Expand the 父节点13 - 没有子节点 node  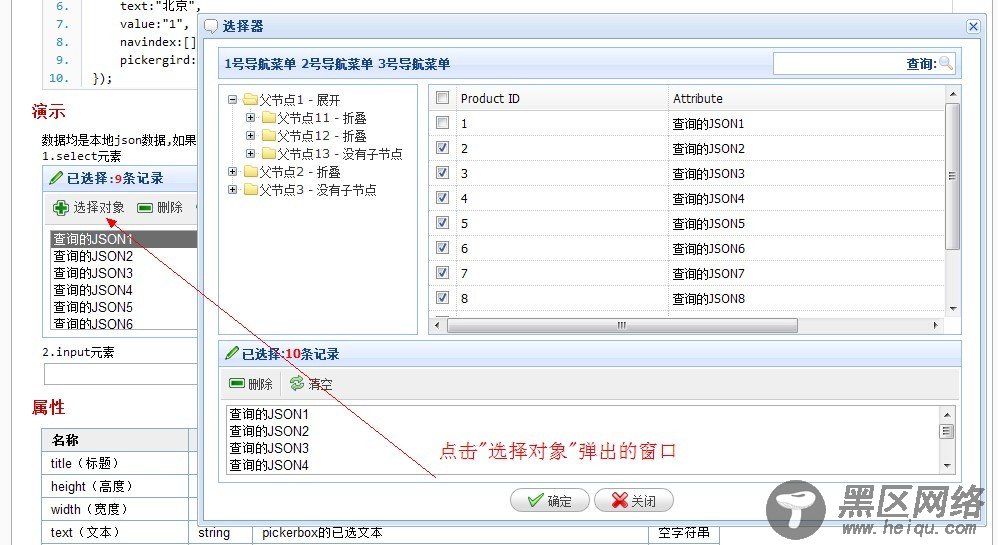250,153
